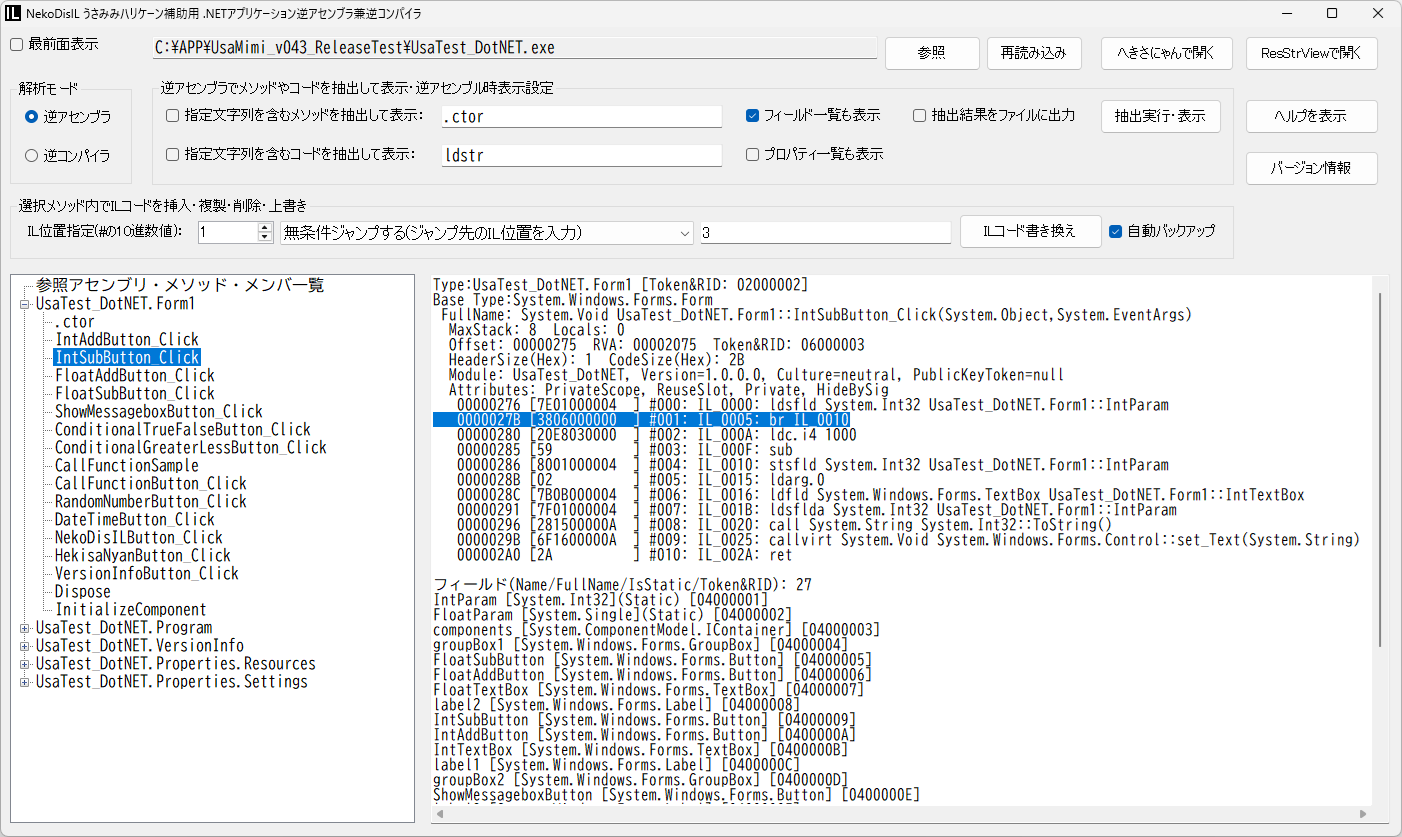This screenshot has height=837, width=1402.
Task: Uncheck フィールド一覧も表示 checkbox
Action: pos(753,115)
